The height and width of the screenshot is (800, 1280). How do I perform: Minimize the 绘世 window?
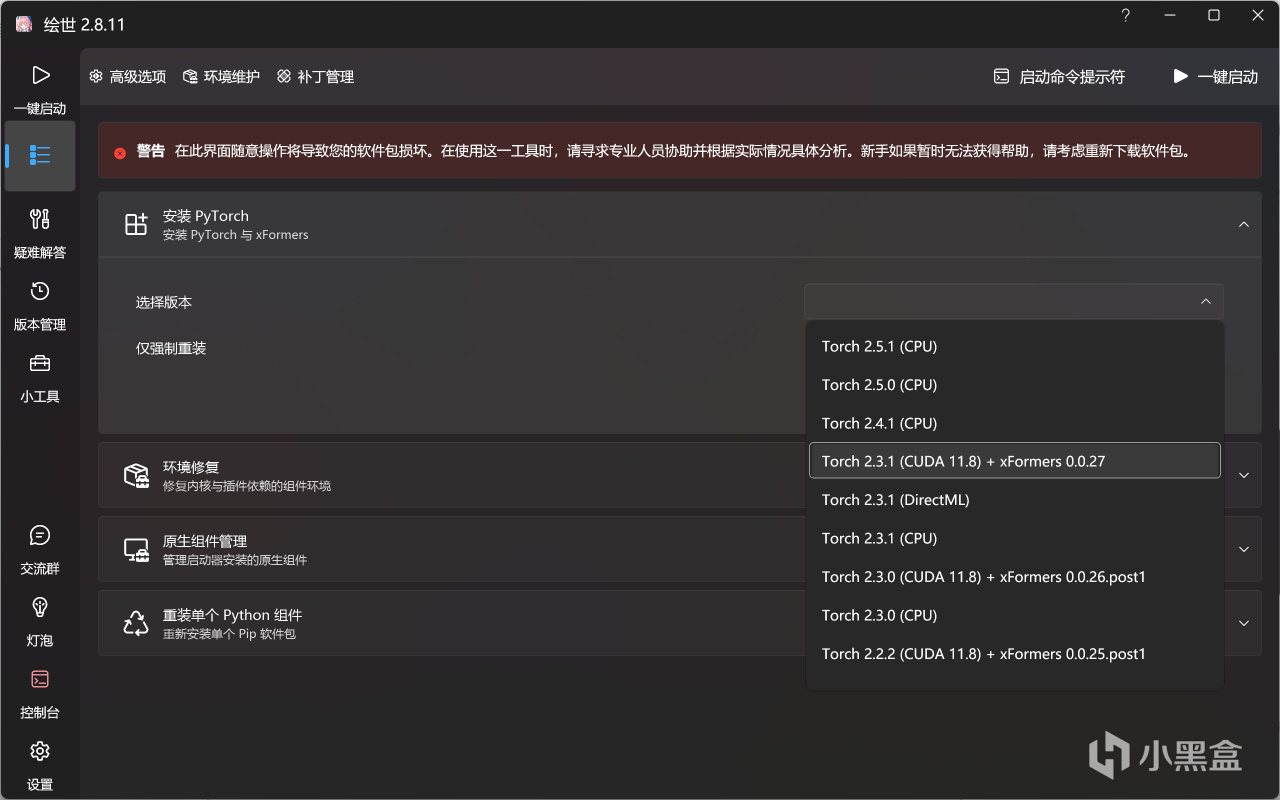(1170, 15)
